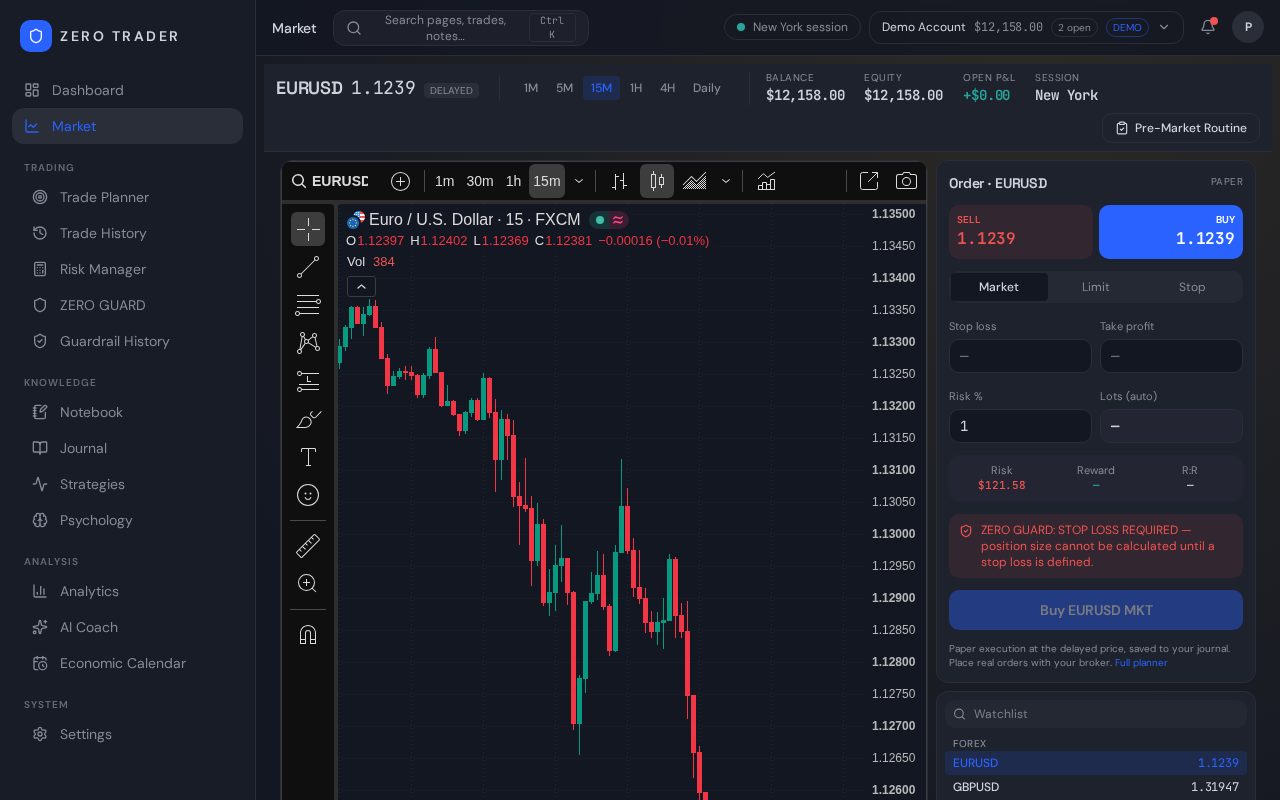Switch to the 1M timeframe
This screenshot has width=1280, height=800.
(531, 88)
